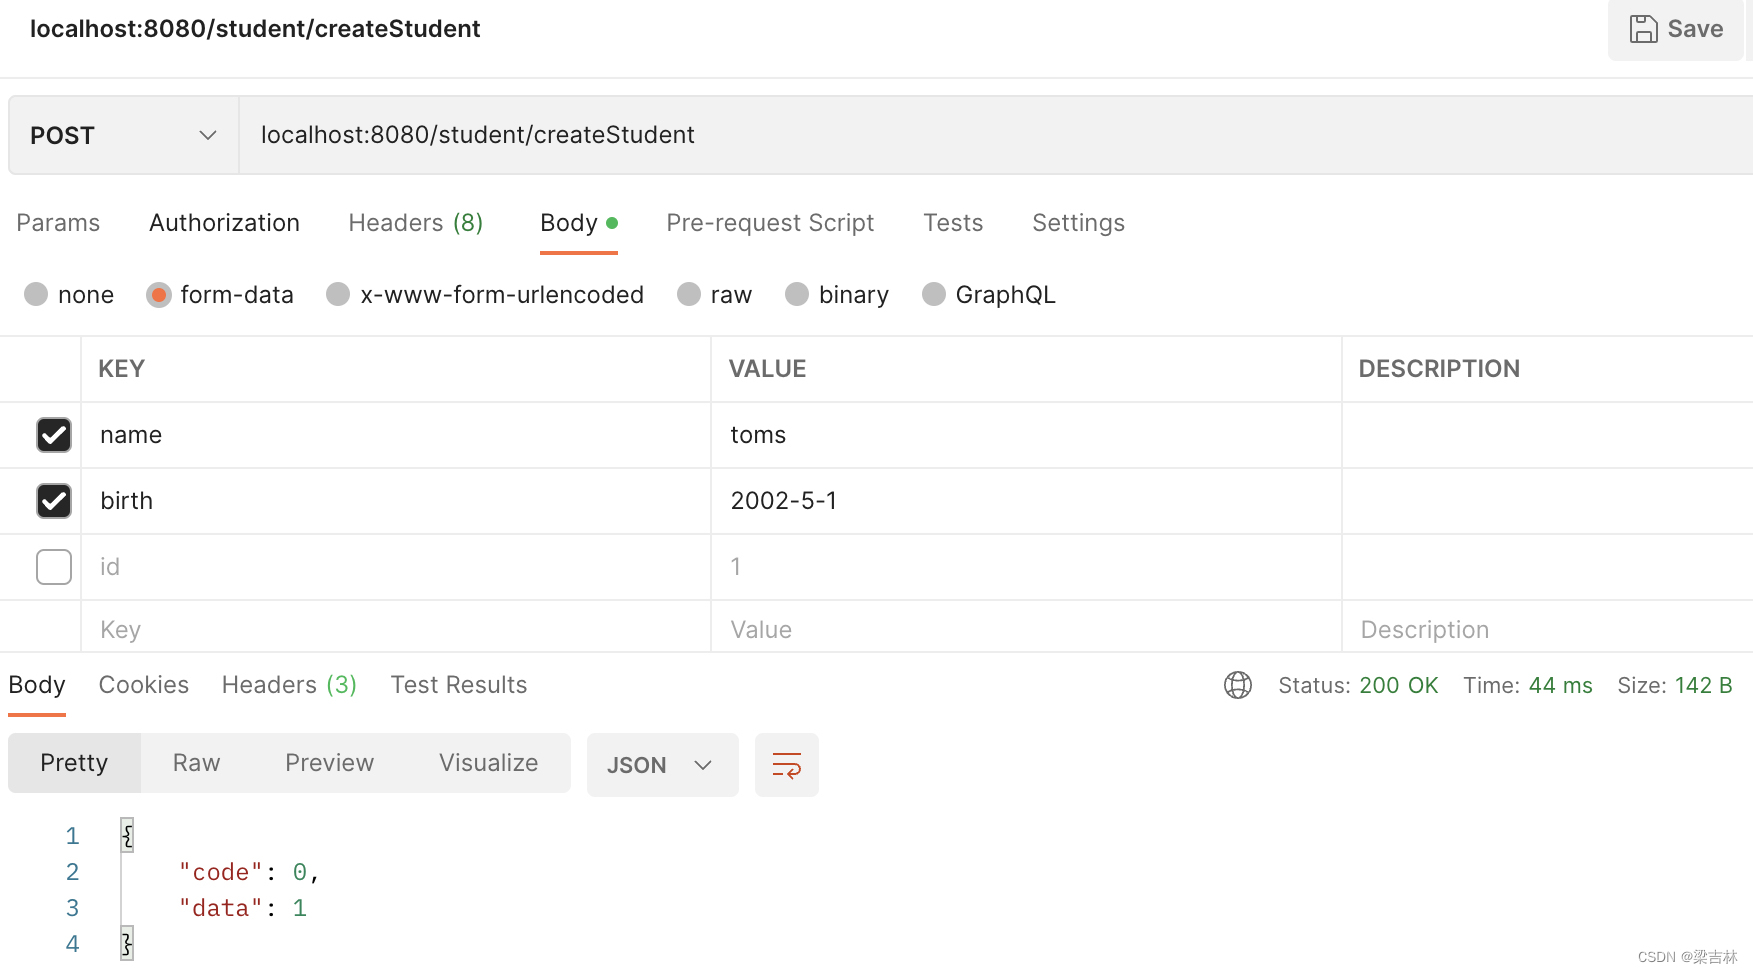Click the name key cell

(x=396, y=435)
